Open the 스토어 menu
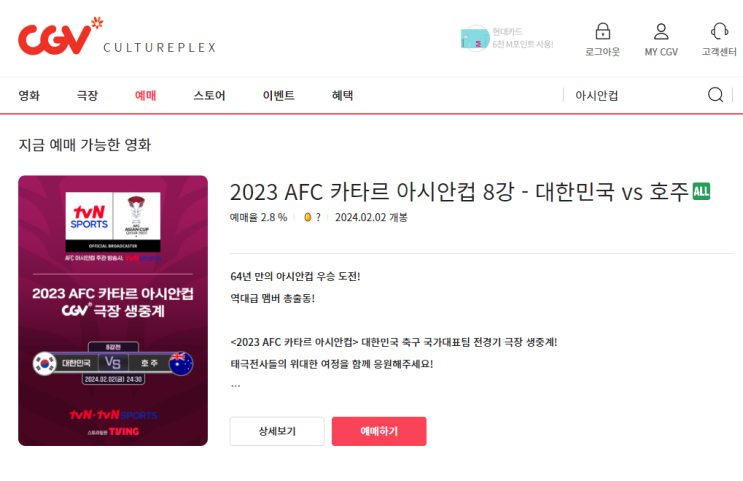The width and height of the screenshot is (743, 481). pos(209,95)
